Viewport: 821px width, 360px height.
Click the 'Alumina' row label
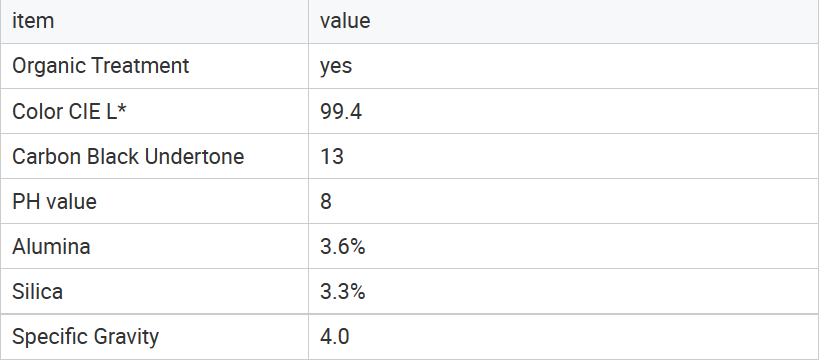tap(51, 246)
